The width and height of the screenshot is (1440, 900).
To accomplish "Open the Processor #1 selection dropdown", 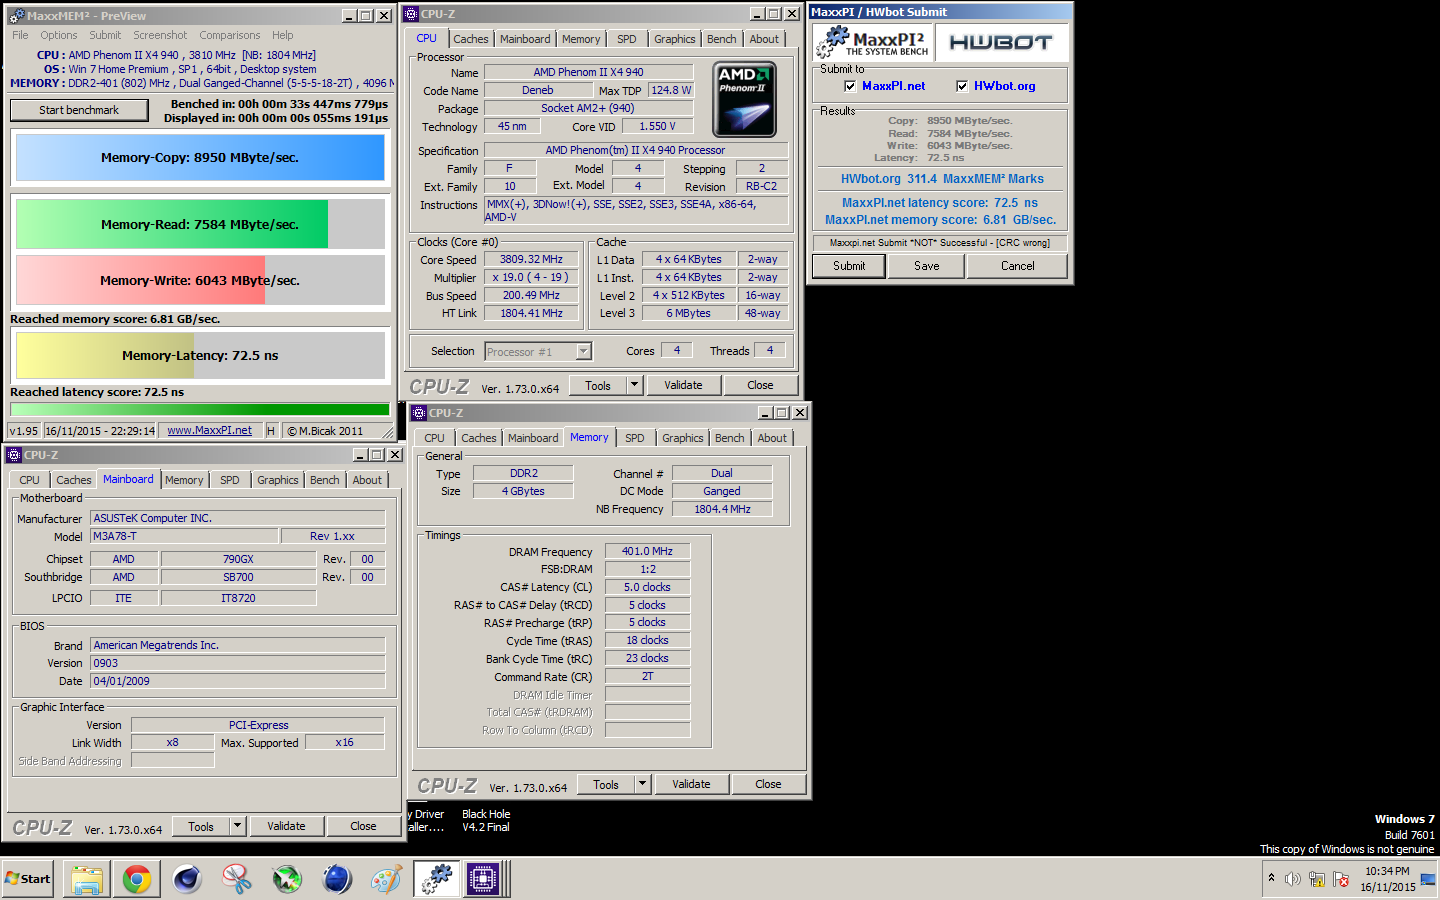I will [584, 352].
